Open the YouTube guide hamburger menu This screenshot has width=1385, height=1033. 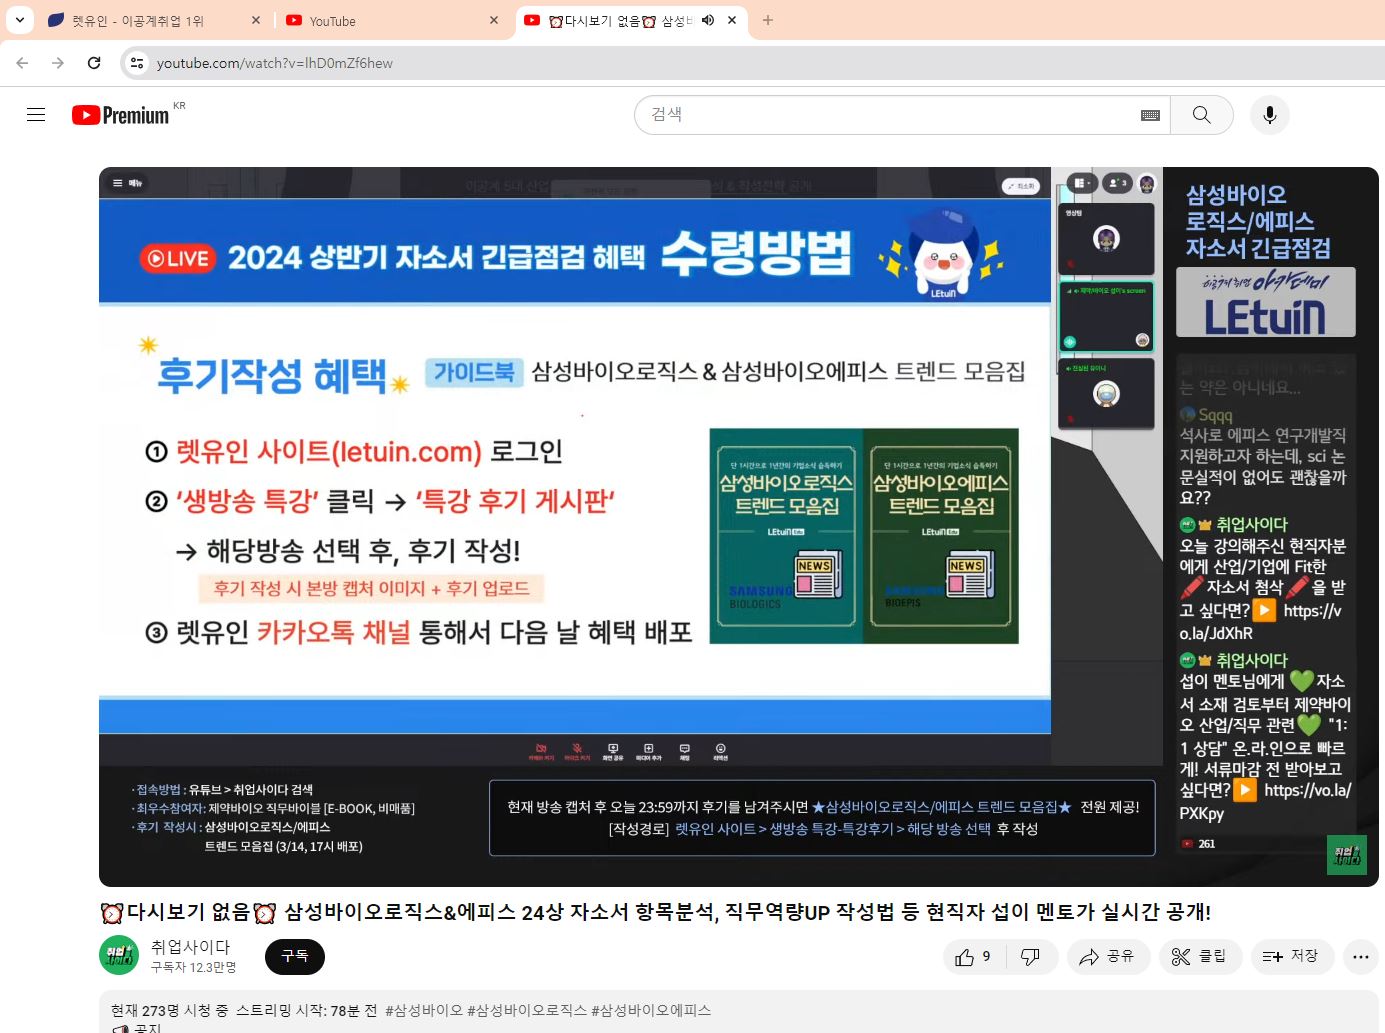(36, 115)
